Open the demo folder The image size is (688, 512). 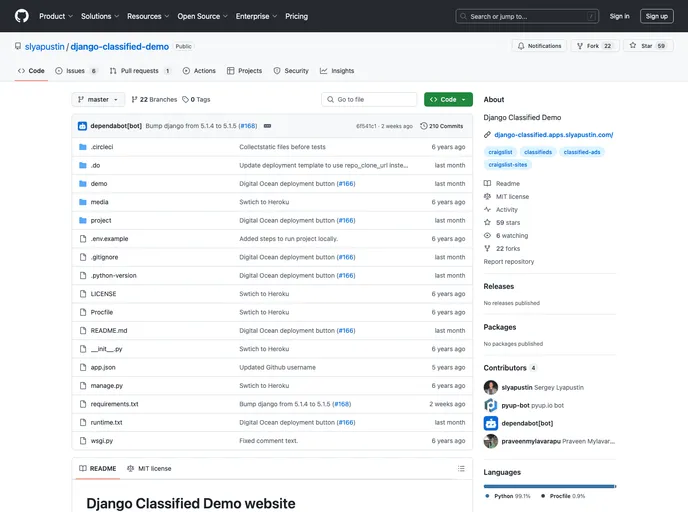coord(99,184)
